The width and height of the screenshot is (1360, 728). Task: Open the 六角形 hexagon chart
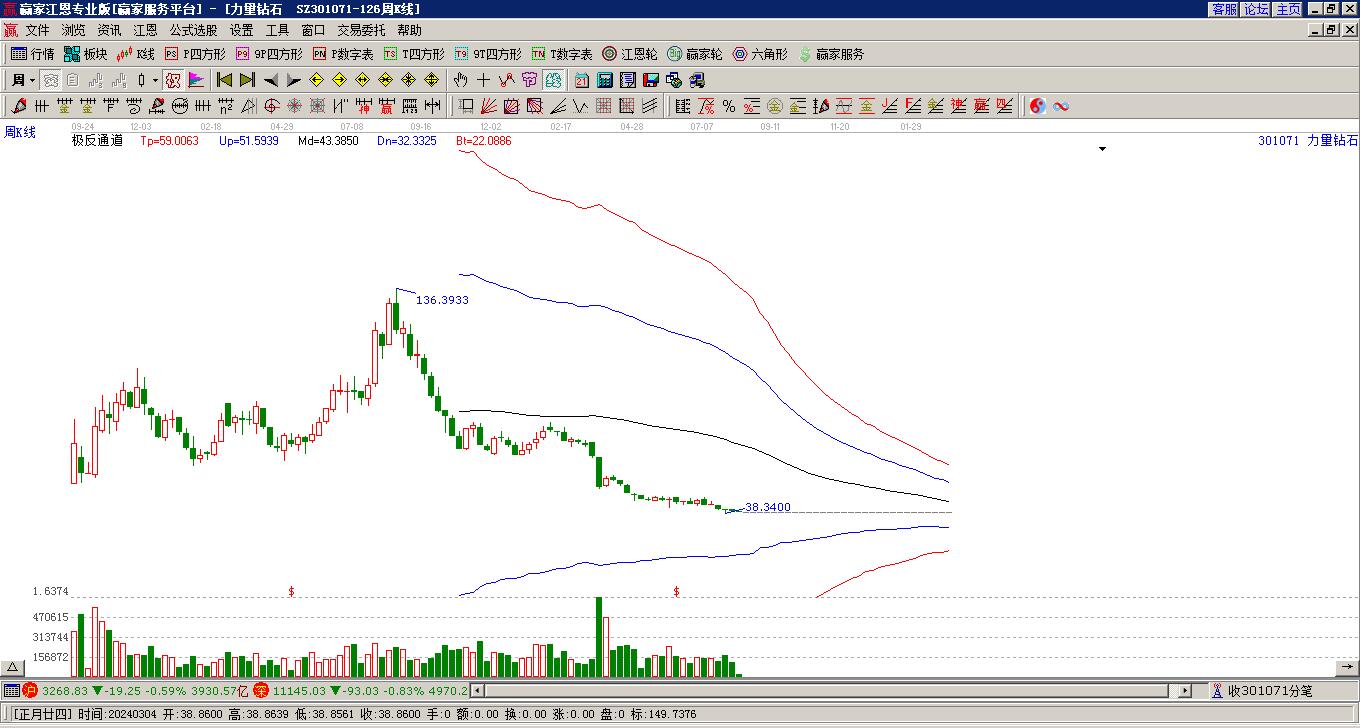[760, 54]
